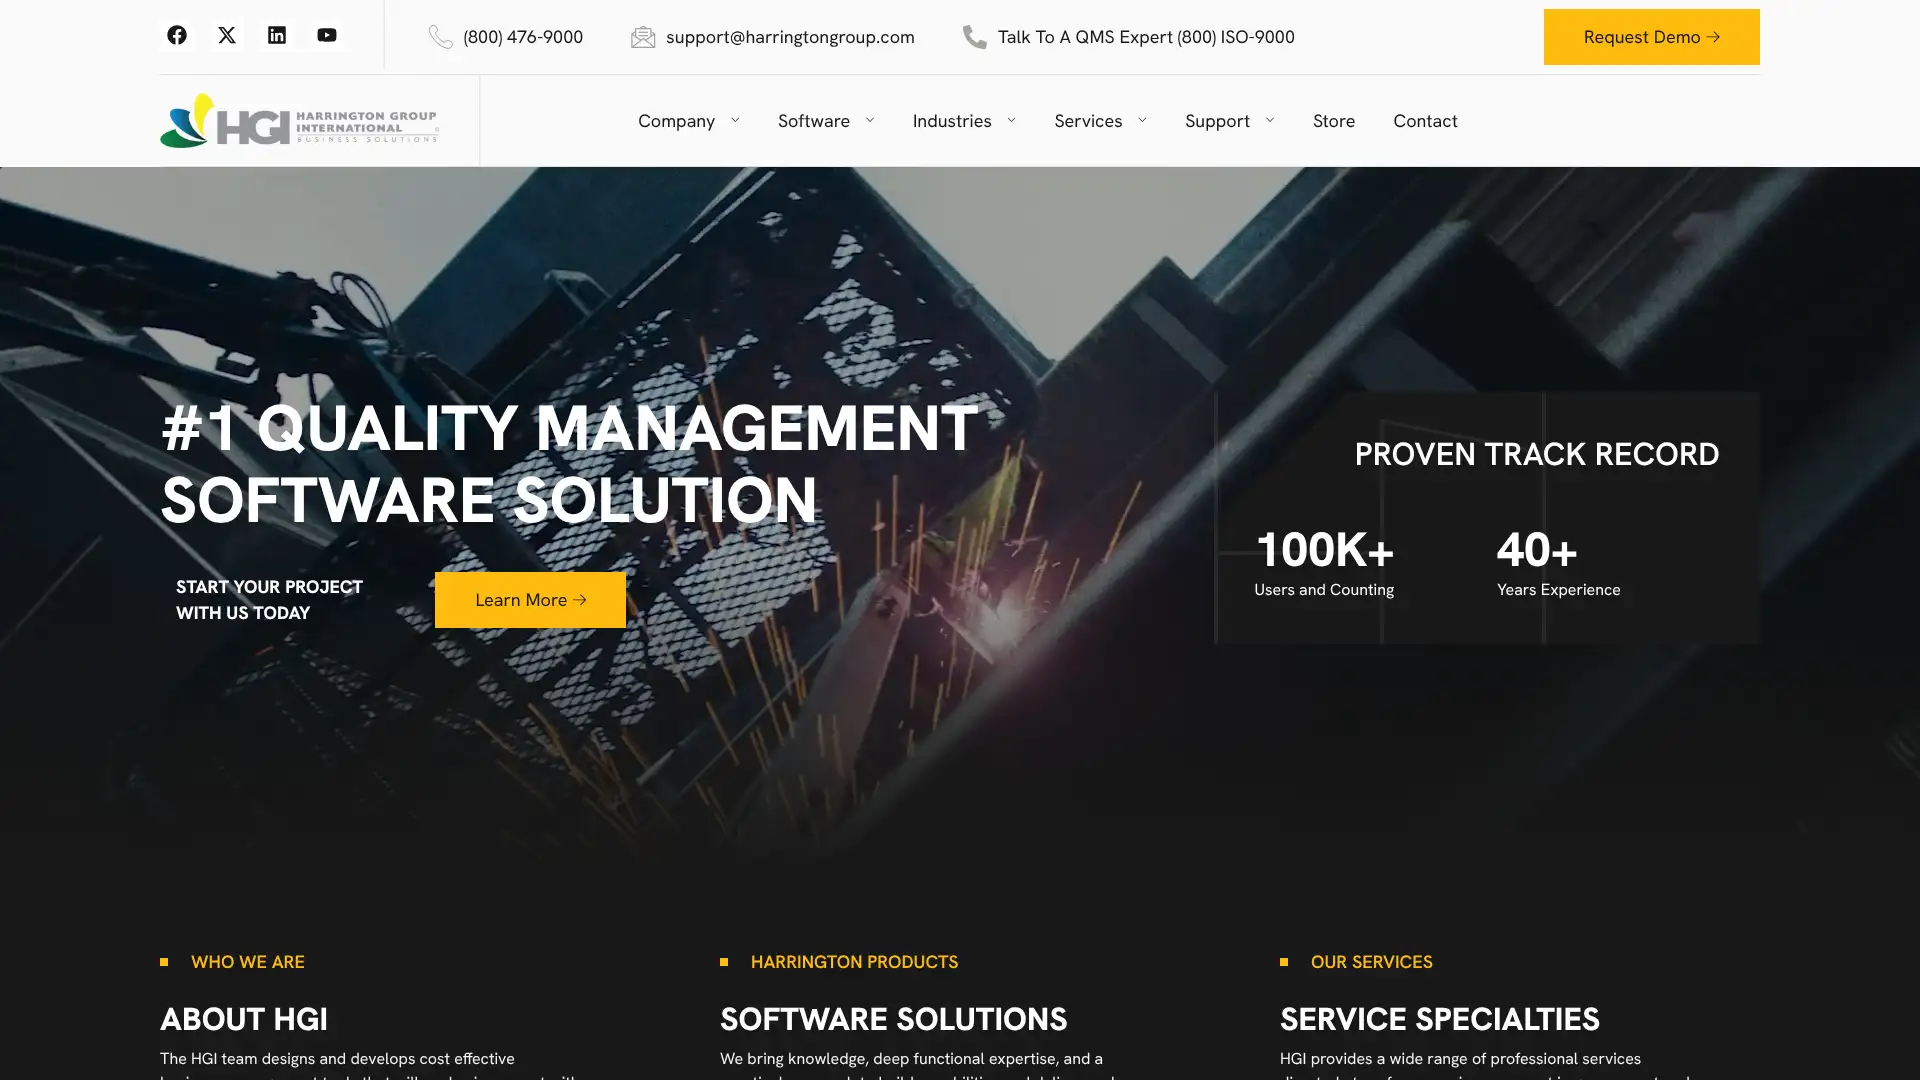Viewport: 1920px width, 1080px height.
Task: Go to the Contact page
Action: (1425, 121)
